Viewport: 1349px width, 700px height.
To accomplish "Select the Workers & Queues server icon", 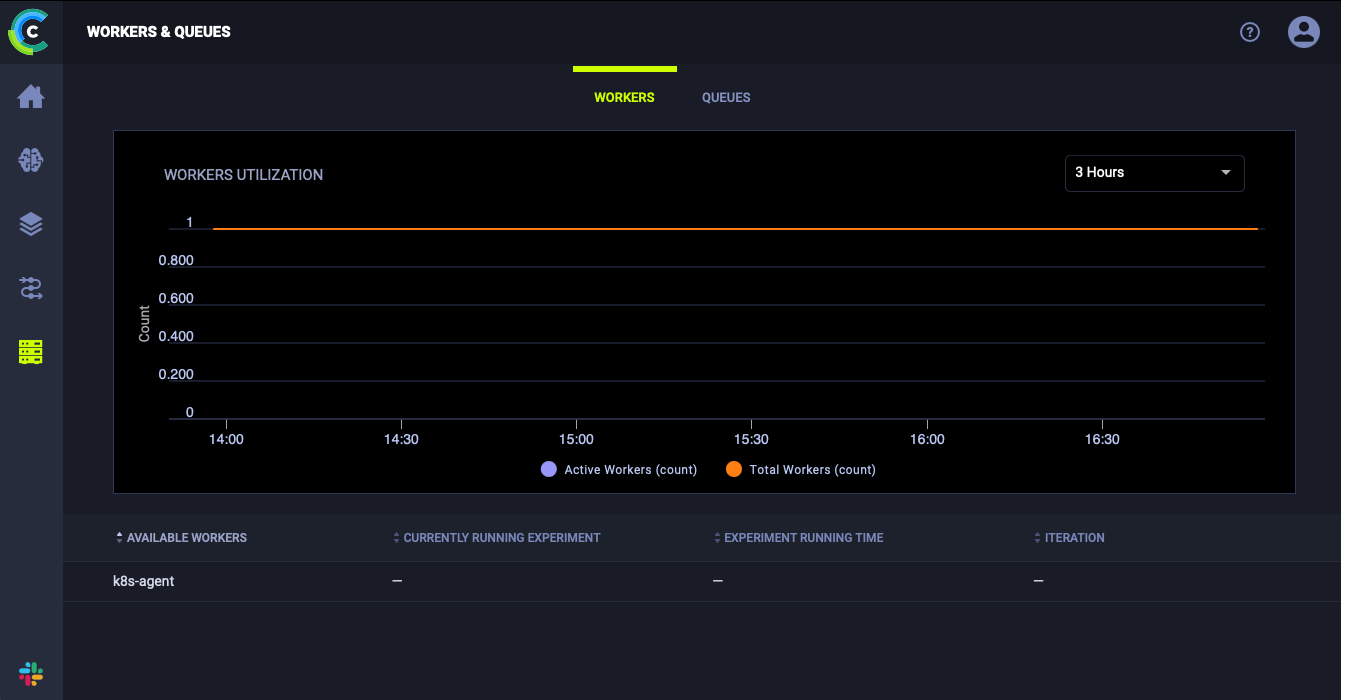I will click(x=31, y=352).
